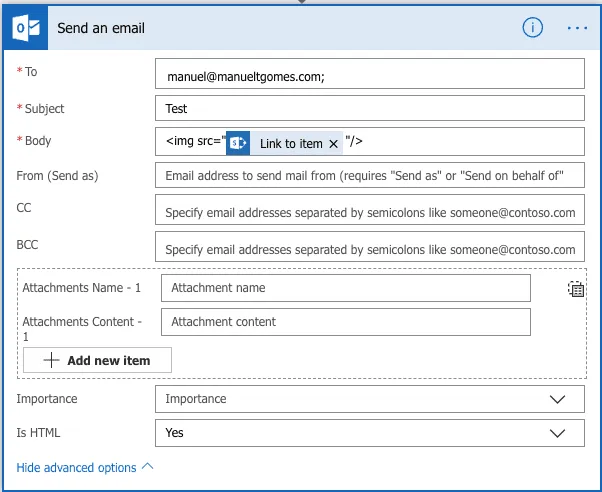Click the Attachment name input
Screen dimensions: 602x492
pos(345,288)
